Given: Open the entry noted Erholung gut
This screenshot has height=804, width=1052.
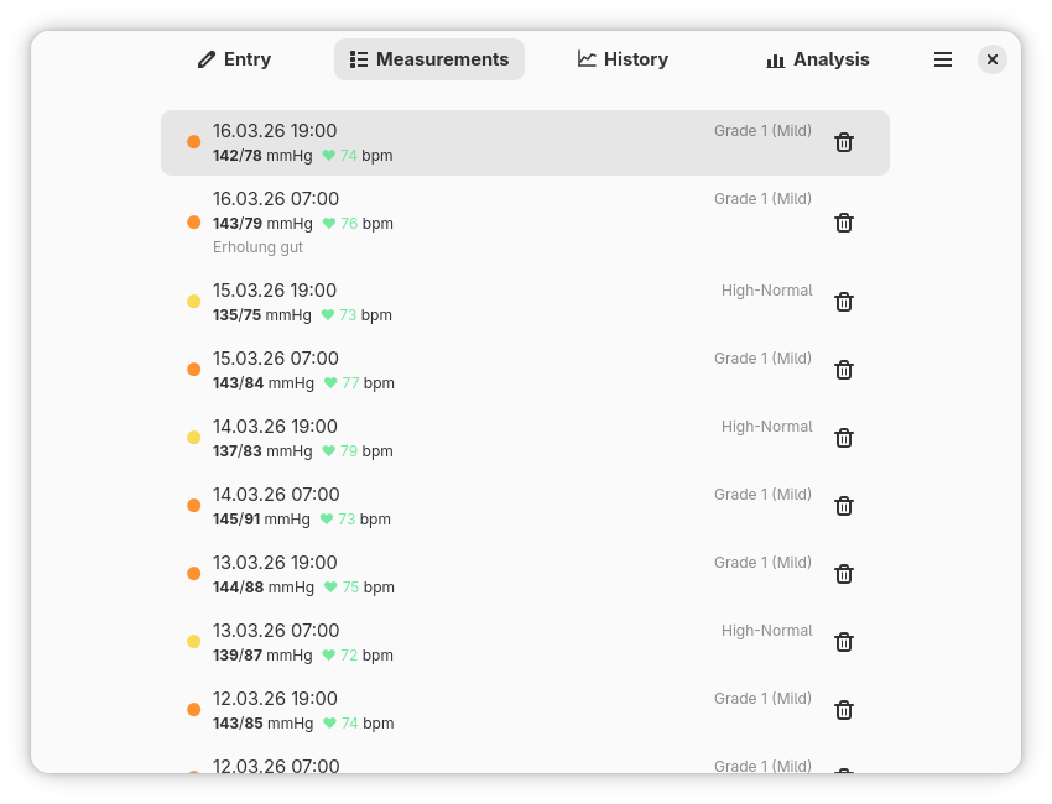Looking at the screenshot, I should click(x=500, y=222).
